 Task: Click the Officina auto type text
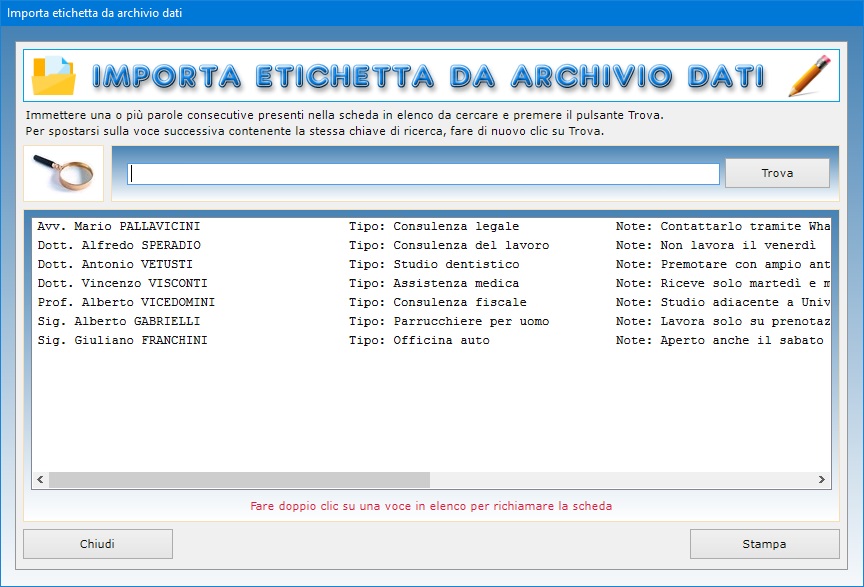pyautogui.click(x=441, y=341)
